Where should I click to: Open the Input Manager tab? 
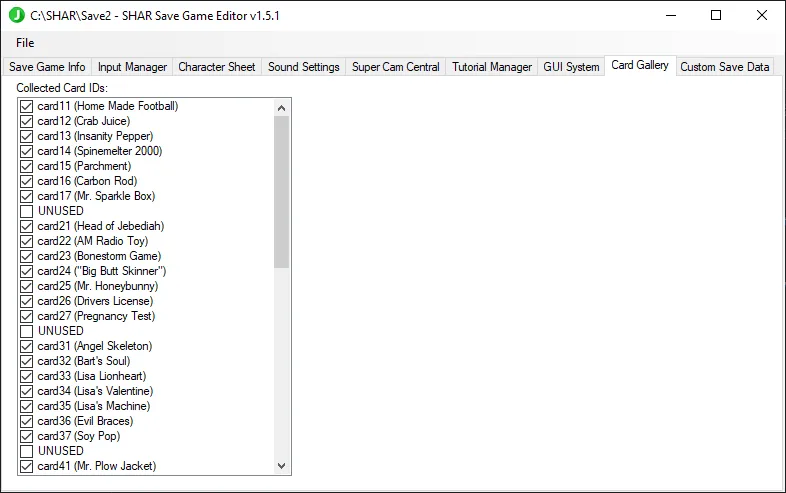coord(132,67)
